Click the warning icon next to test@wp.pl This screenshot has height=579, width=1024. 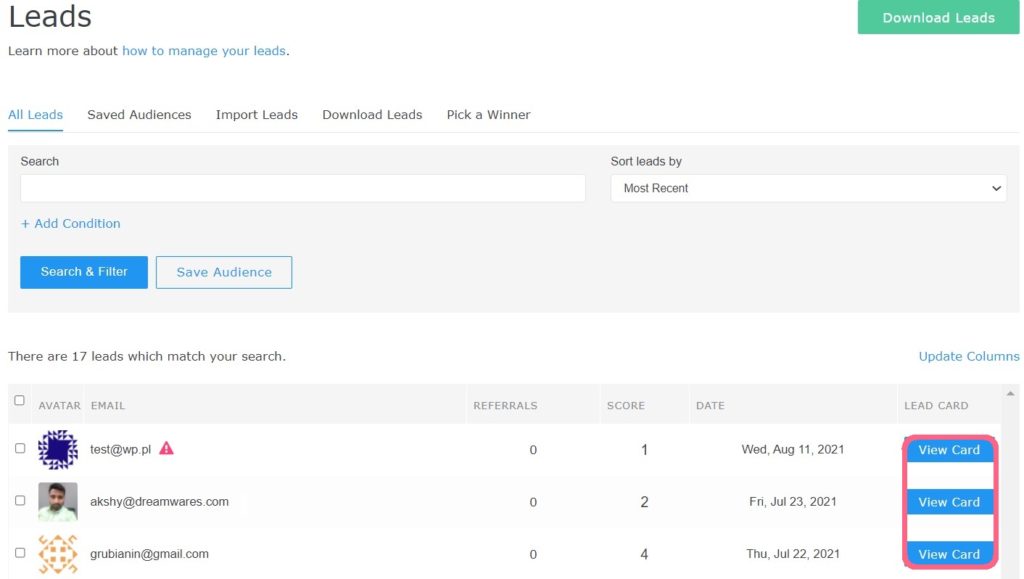click(x=167, y=448)
